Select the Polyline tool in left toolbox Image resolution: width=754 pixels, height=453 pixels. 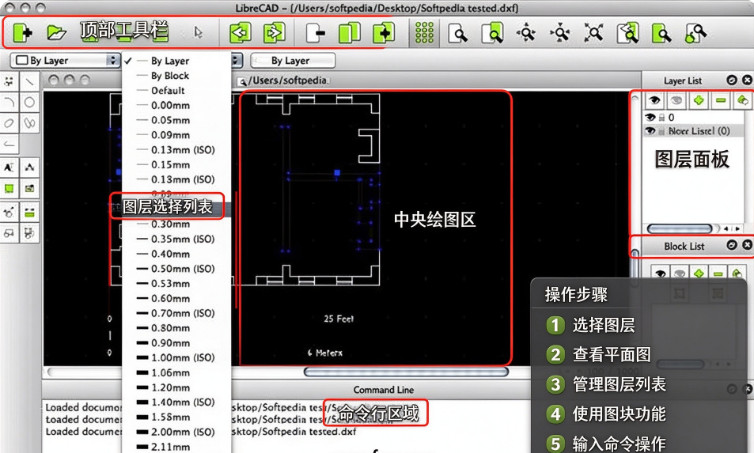point(9,144)
